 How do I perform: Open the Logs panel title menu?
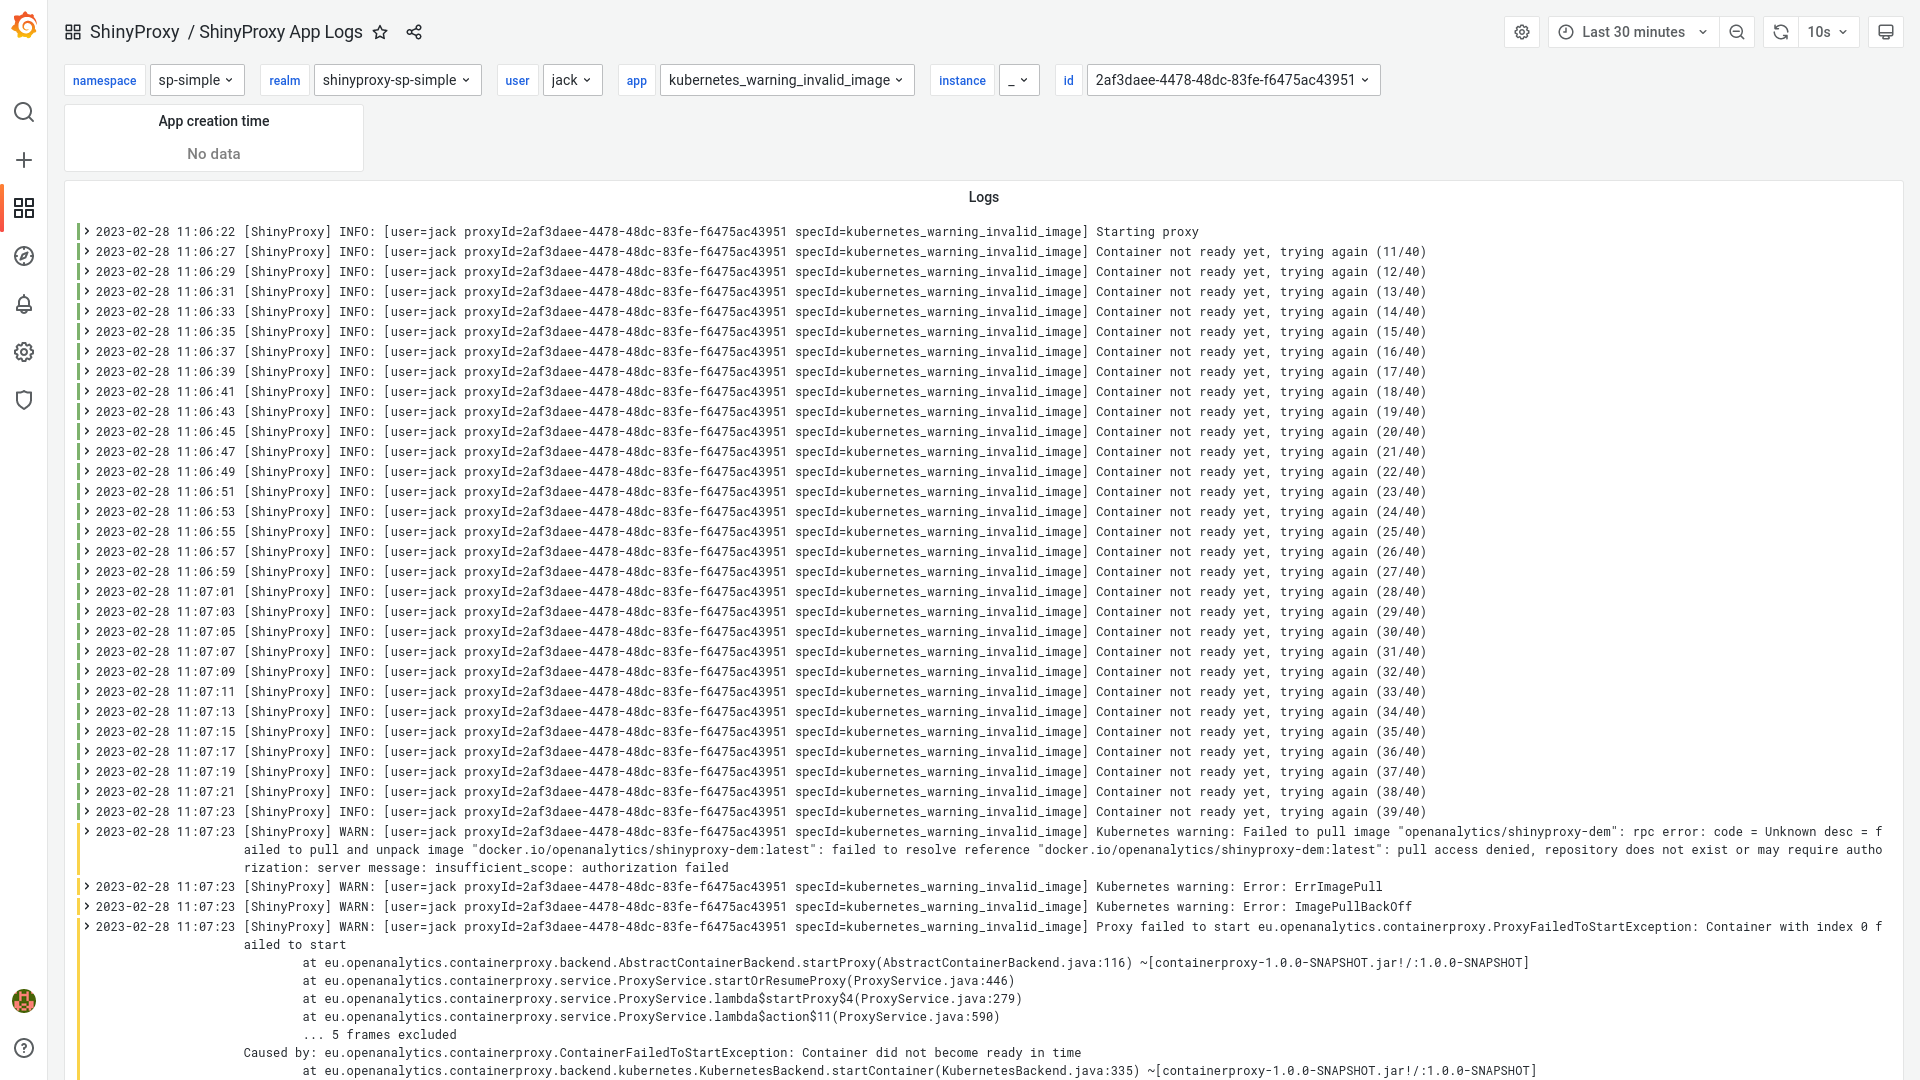tap(983, 197)
